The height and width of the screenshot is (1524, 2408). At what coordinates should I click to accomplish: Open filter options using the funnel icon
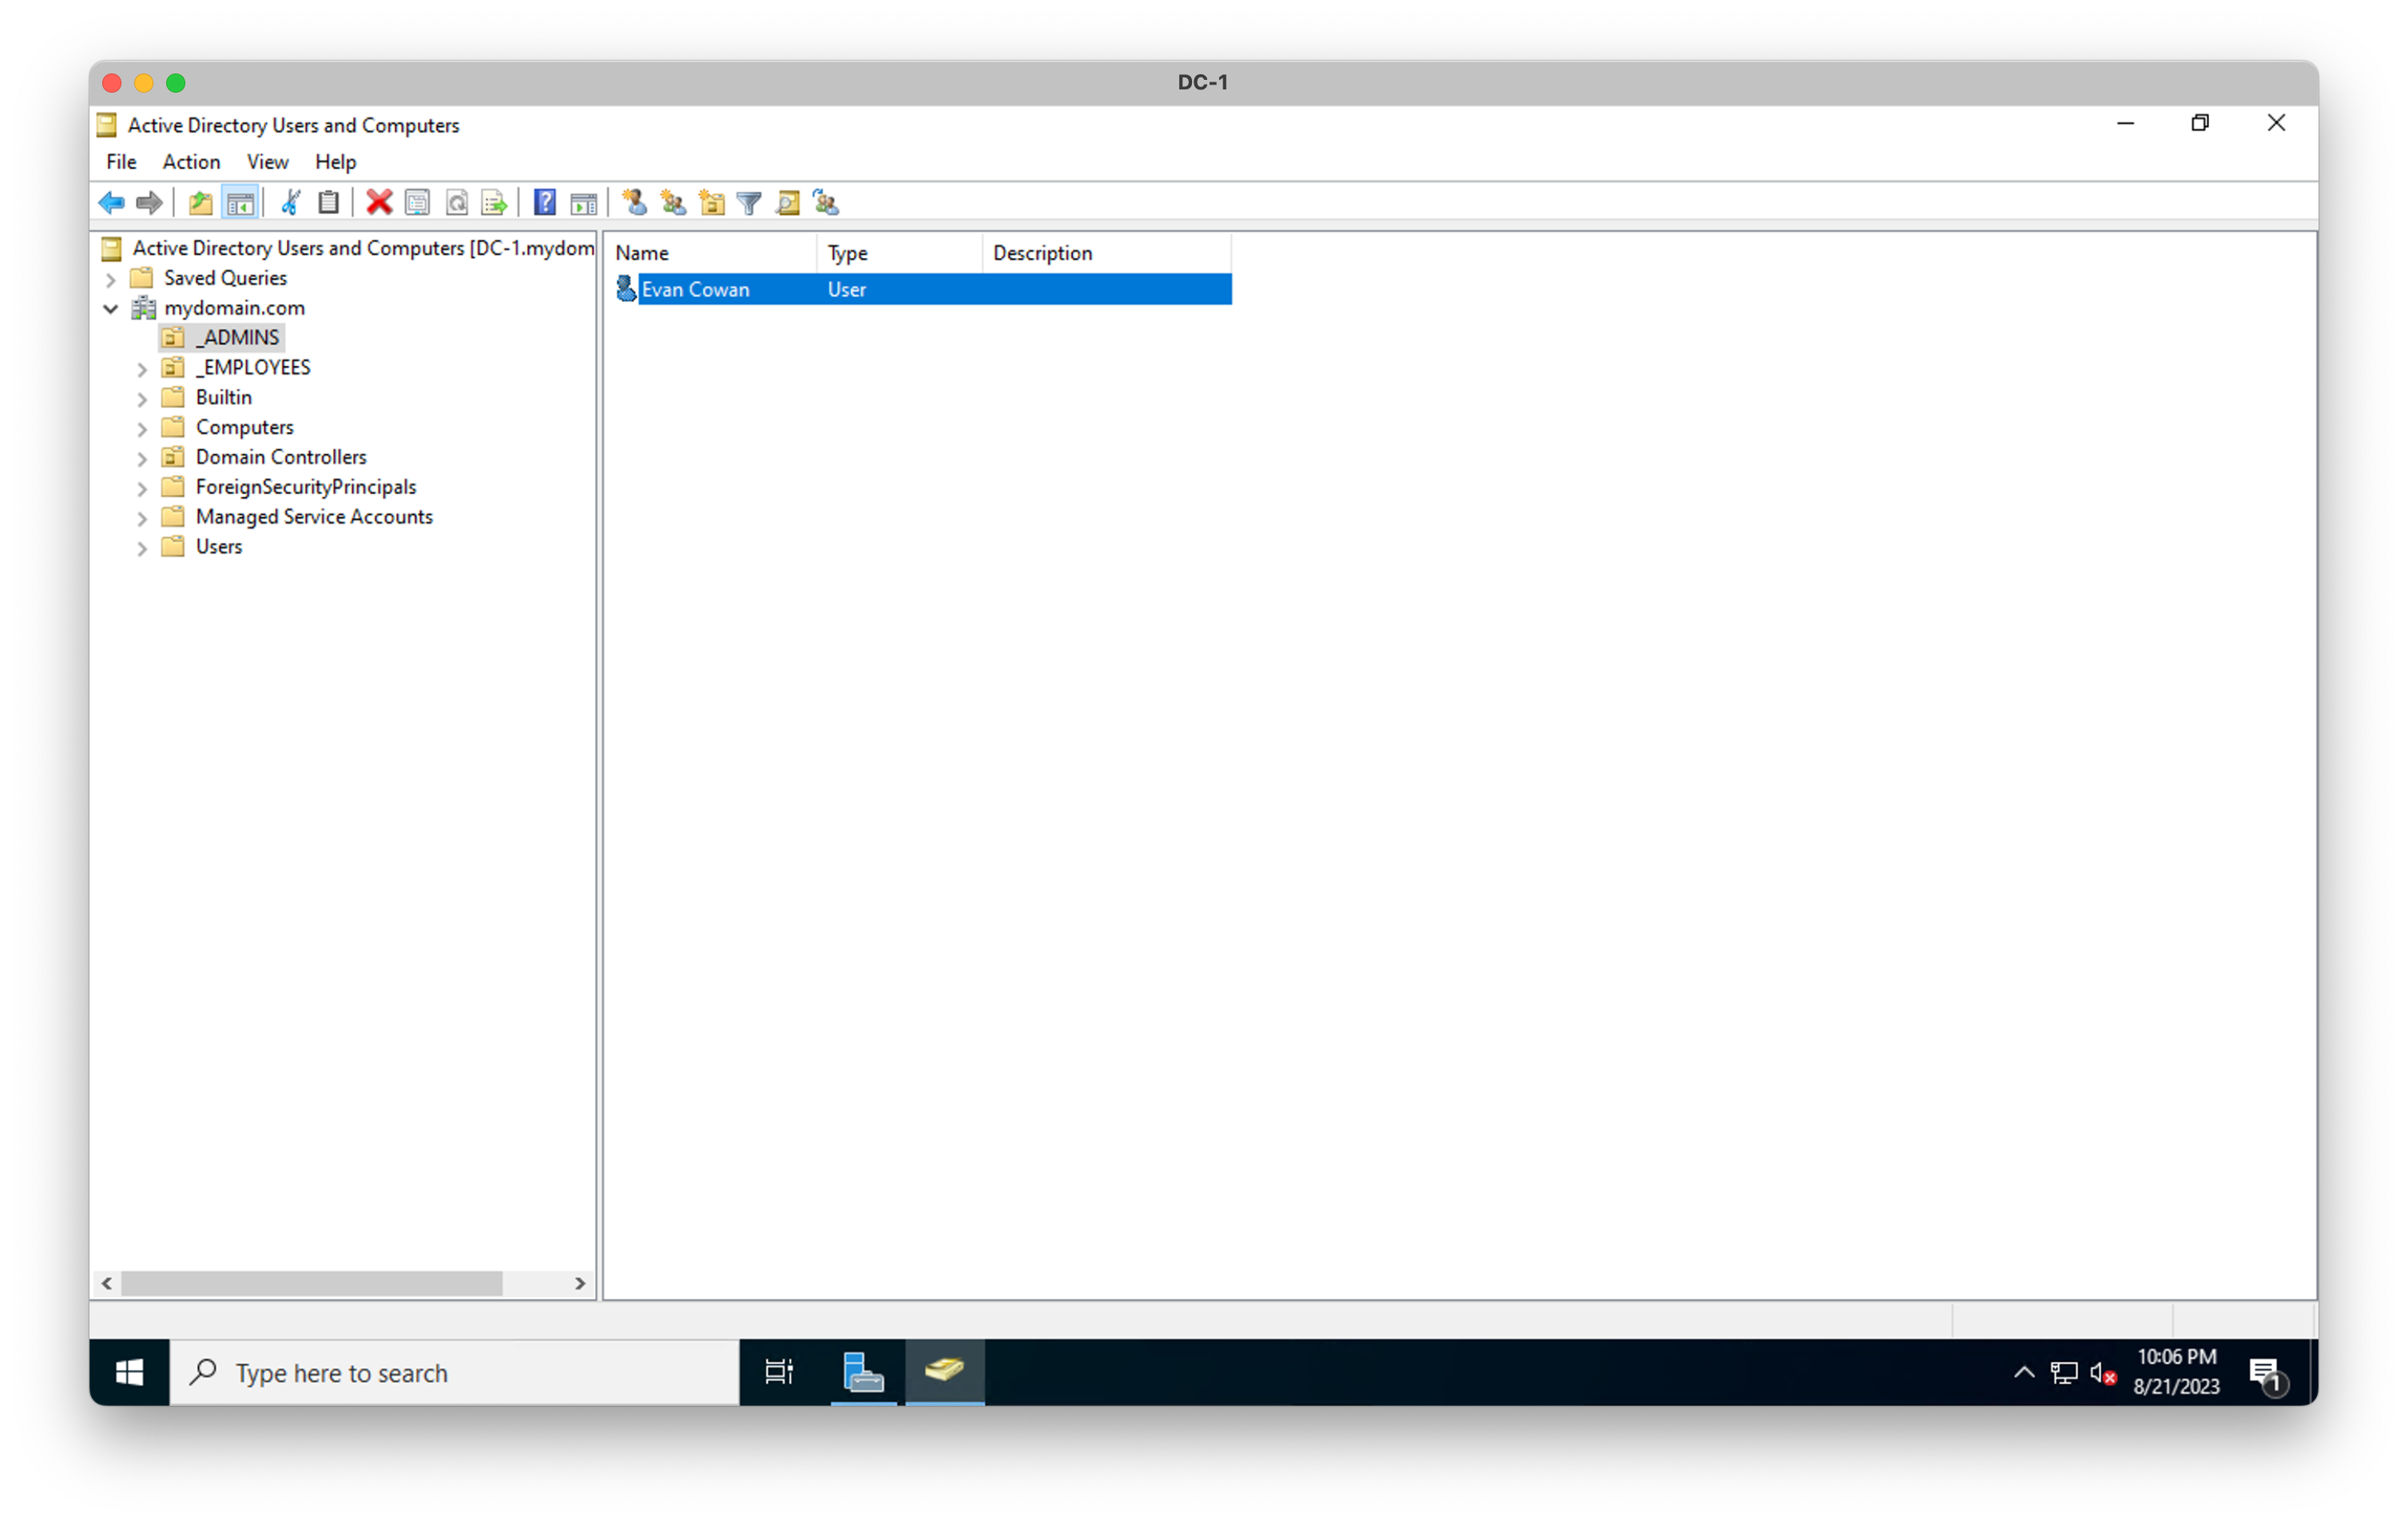749,202
